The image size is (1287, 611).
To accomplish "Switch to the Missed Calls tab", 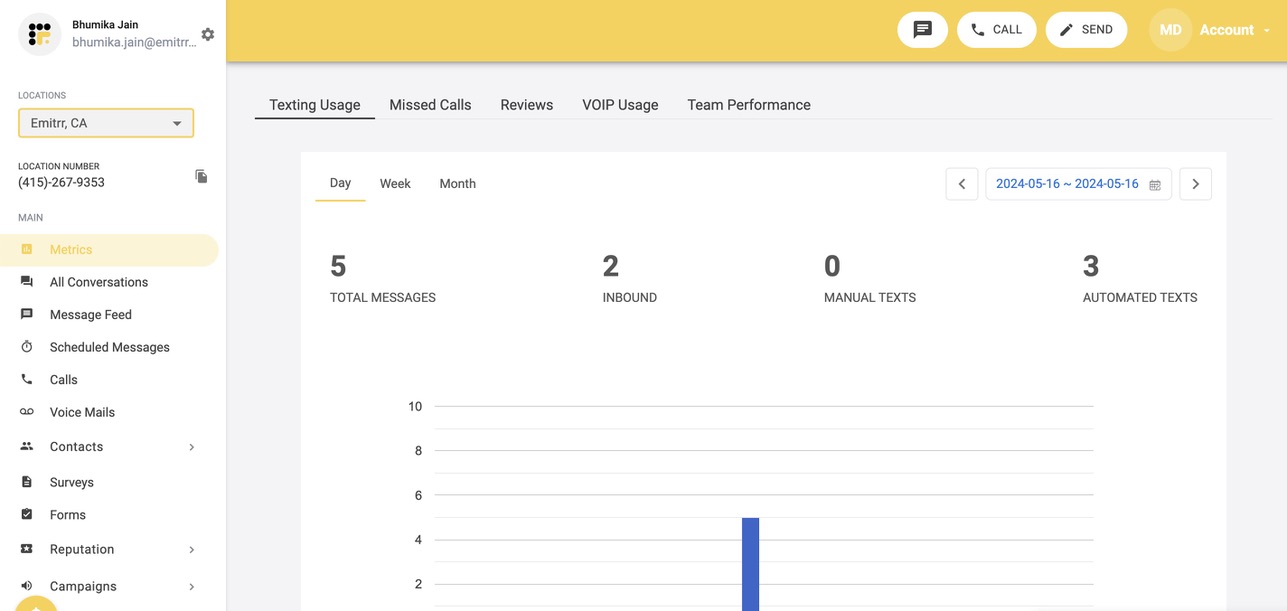I will tap(430, 105).
